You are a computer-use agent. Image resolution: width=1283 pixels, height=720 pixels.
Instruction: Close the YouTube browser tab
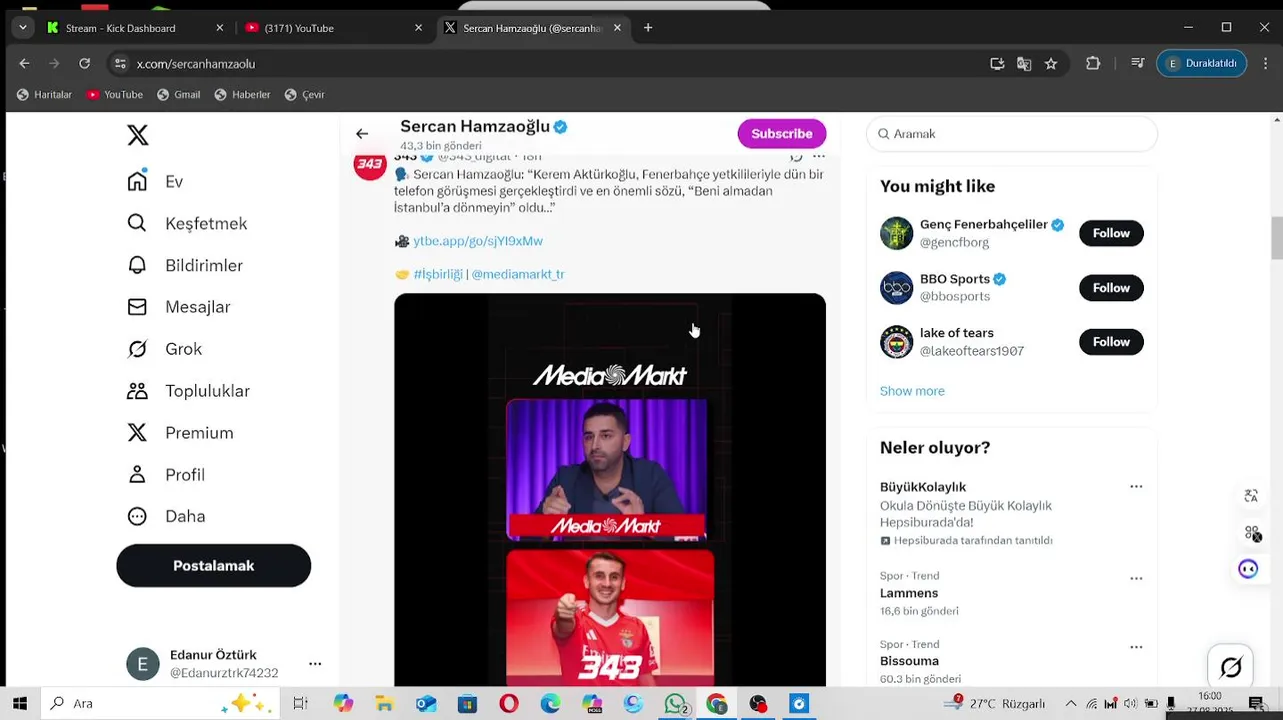coord(418,28)
